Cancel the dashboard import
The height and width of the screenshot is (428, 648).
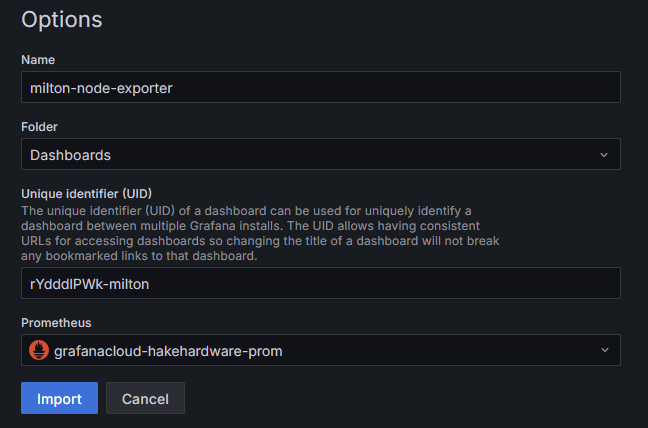click(x=145, y=398)
